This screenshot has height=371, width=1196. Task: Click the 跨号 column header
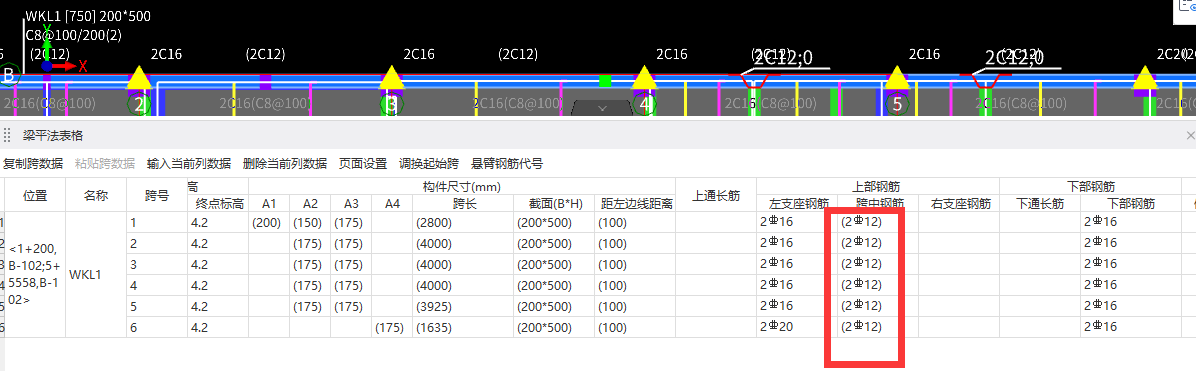pos(156,195)
